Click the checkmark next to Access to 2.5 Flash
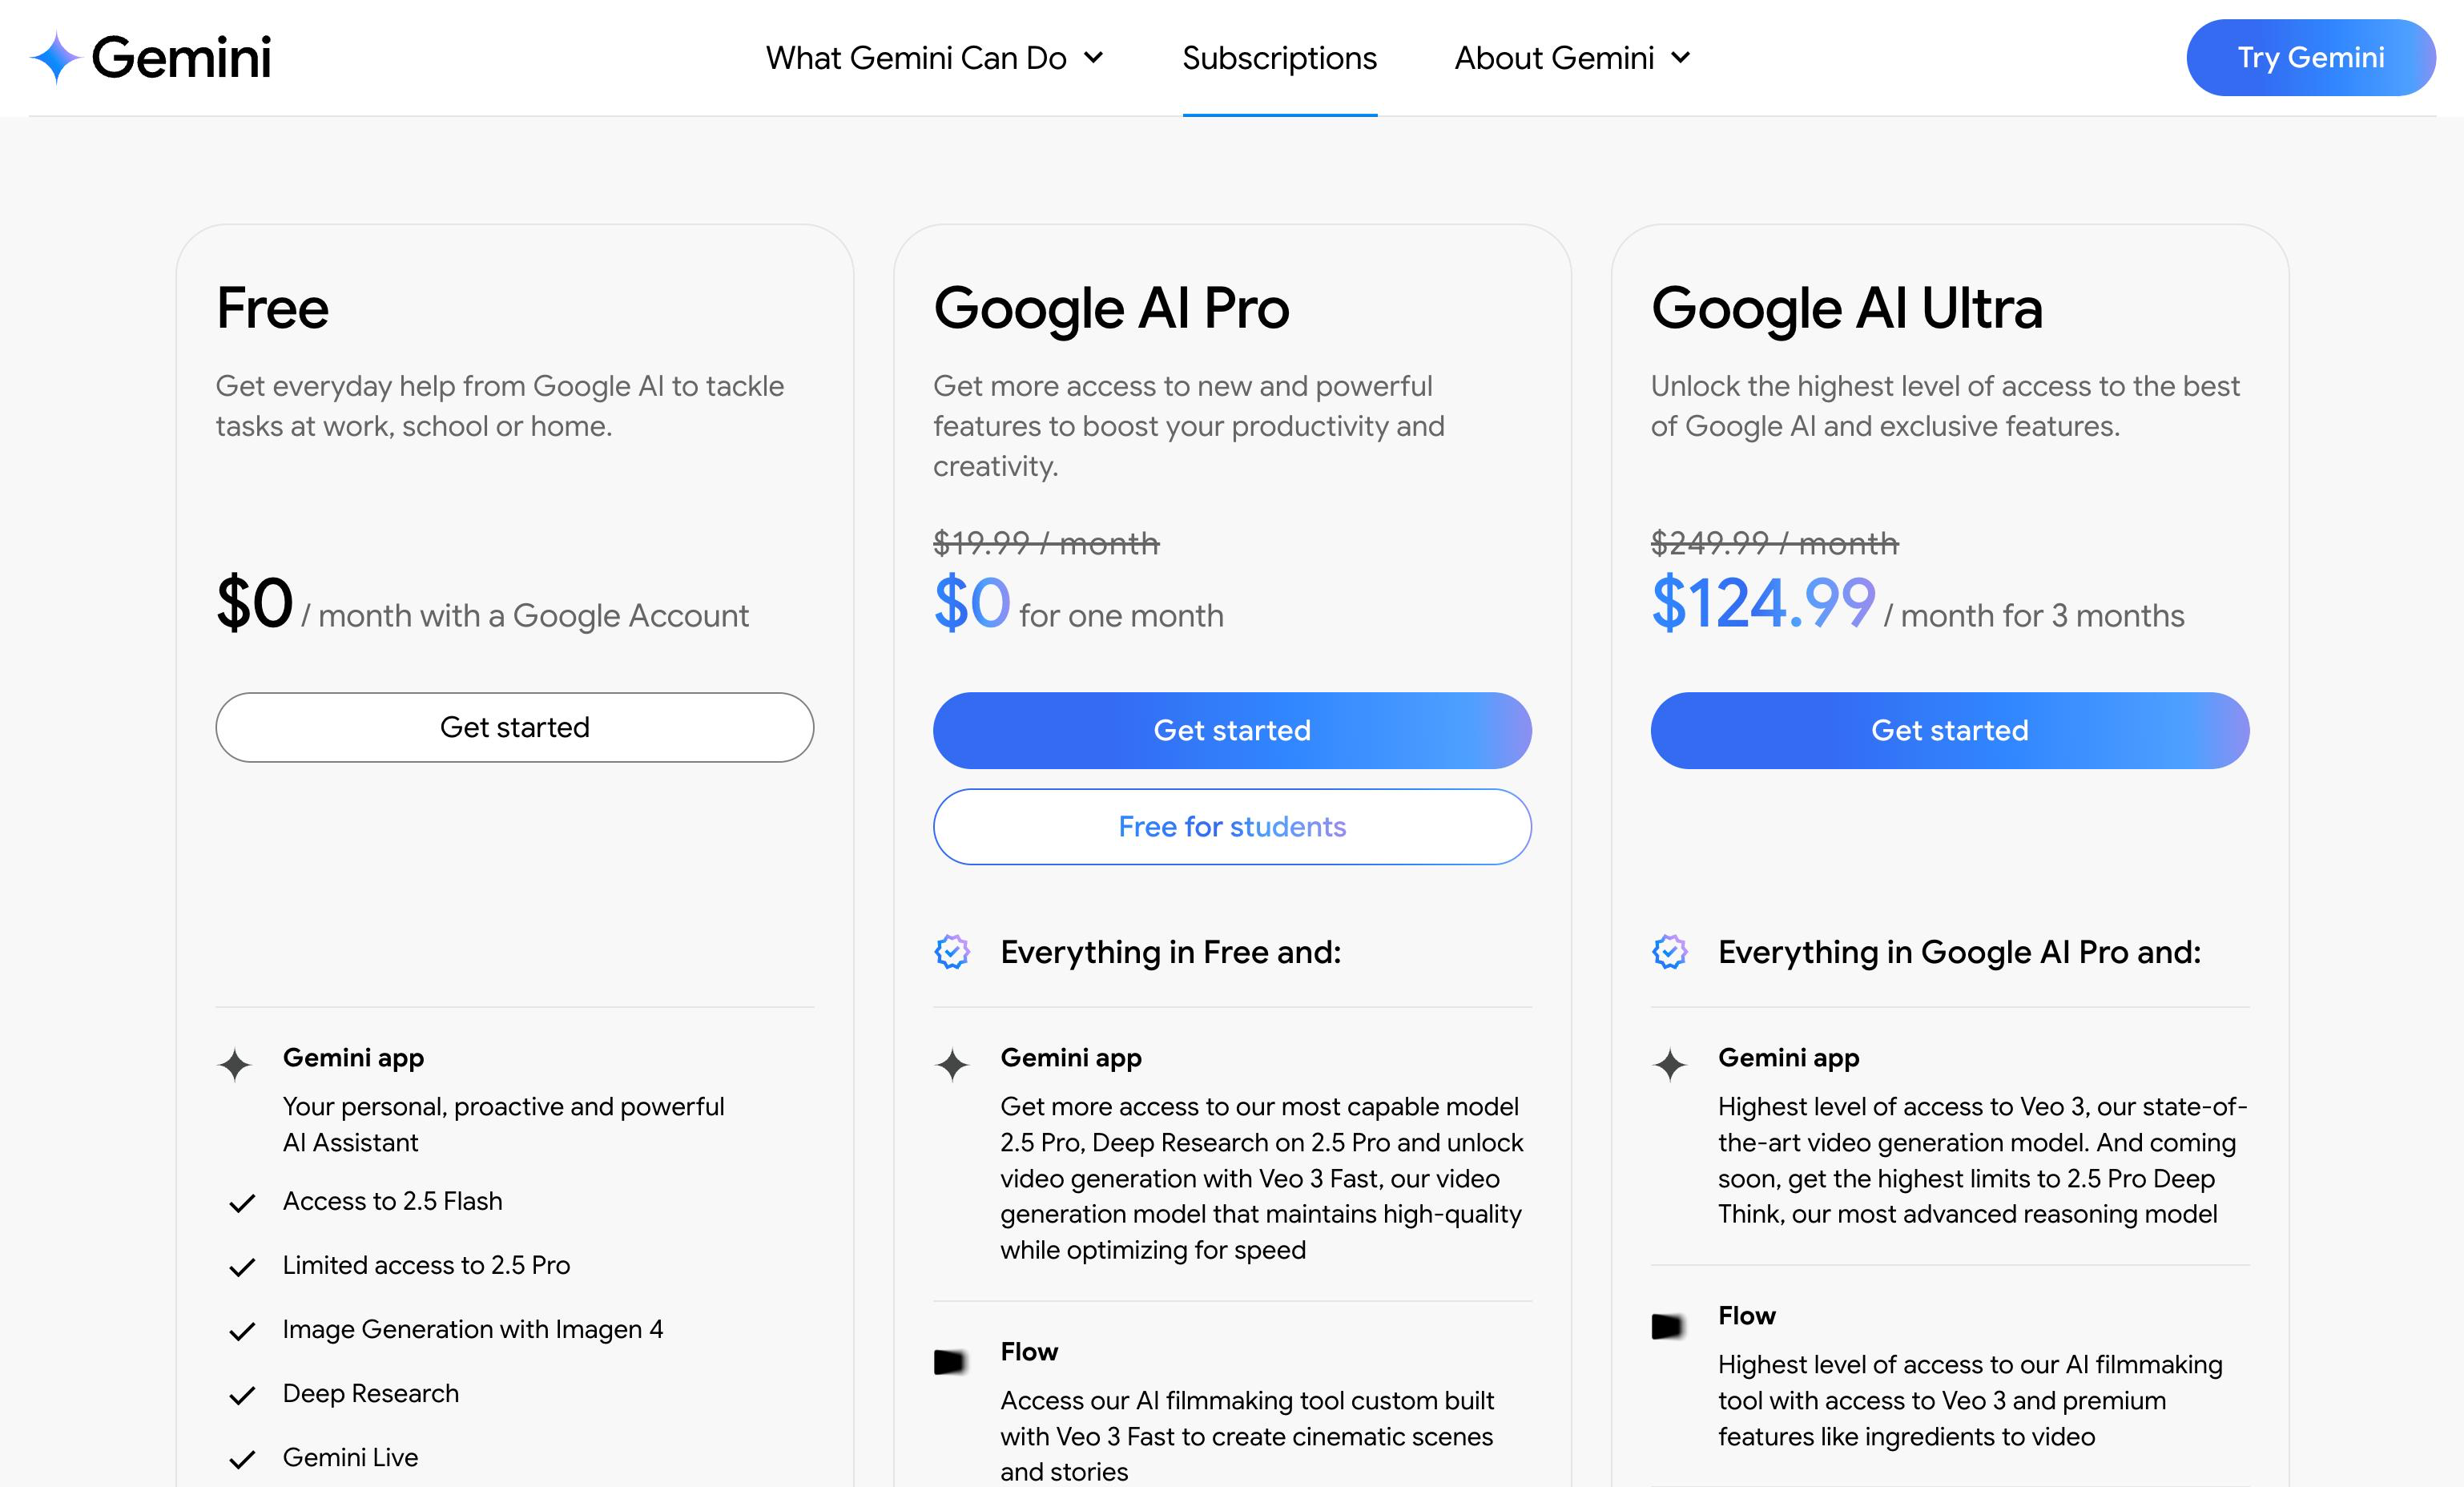The height and width of the screenshot is (1487, 2464). pyautogui.click(x=242, y=1203)
